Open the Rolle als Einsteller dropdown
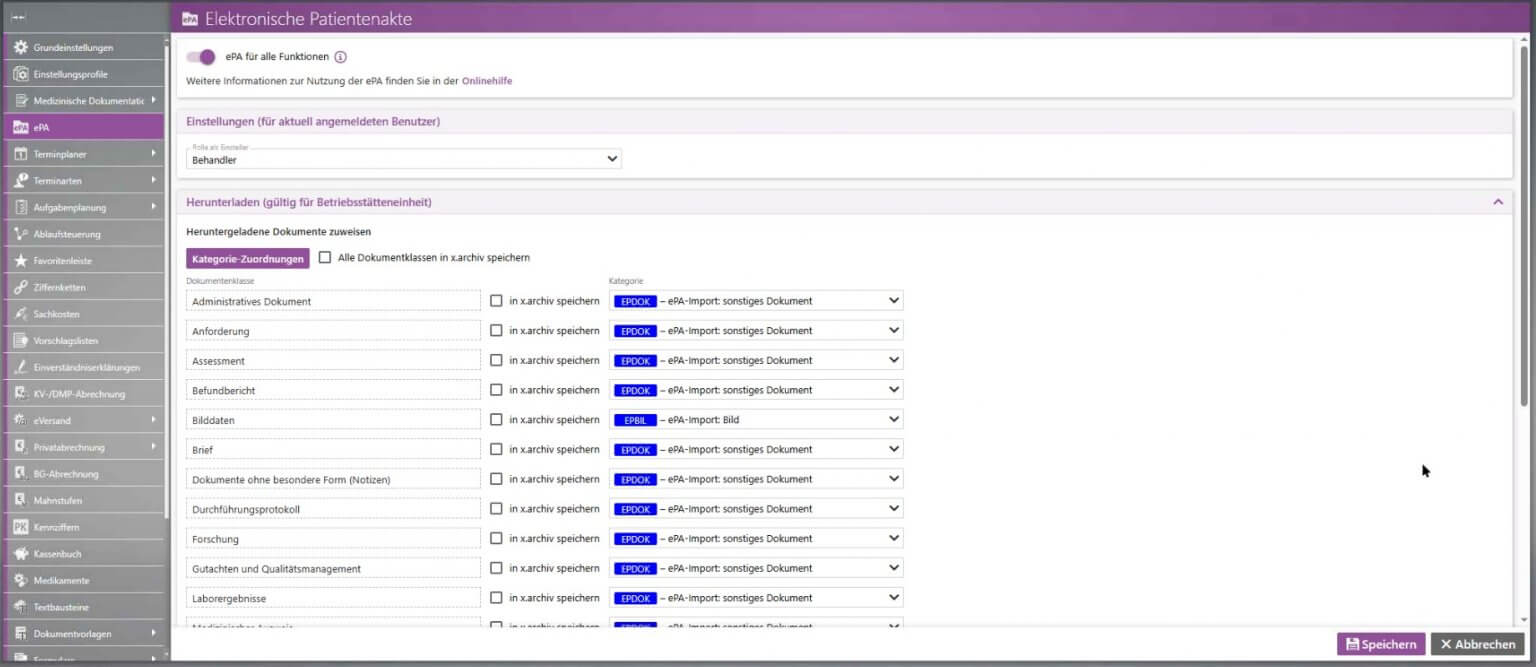This screenshot has width=1536, height=667. tap(404, 159)
